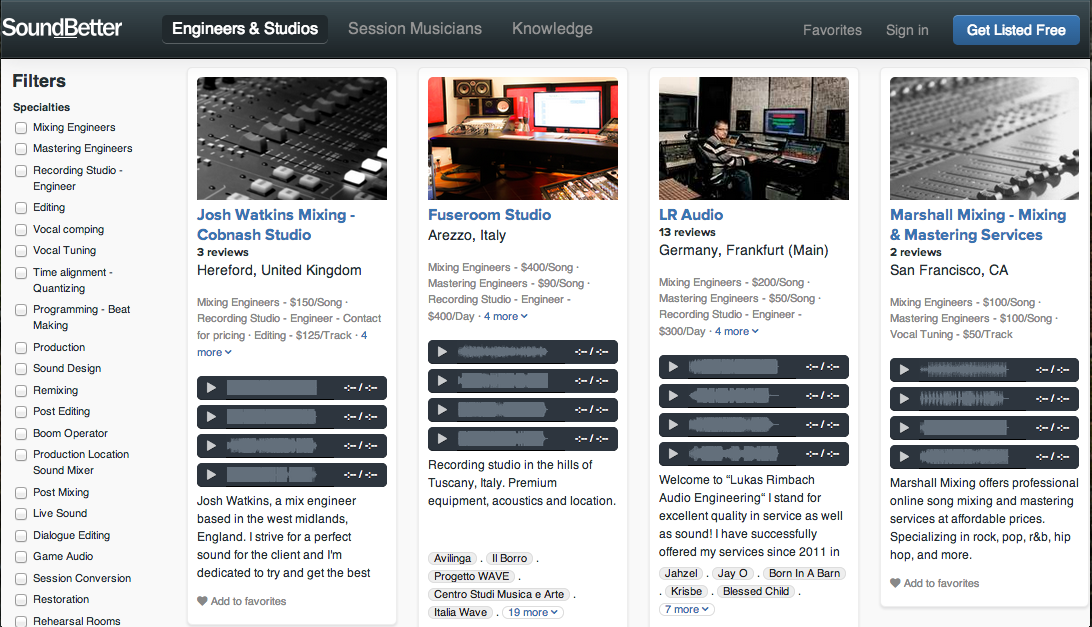Play the first Fuseroom Studio audio sample
This screenshot has width=1092, height=627.
coord(442,352)
